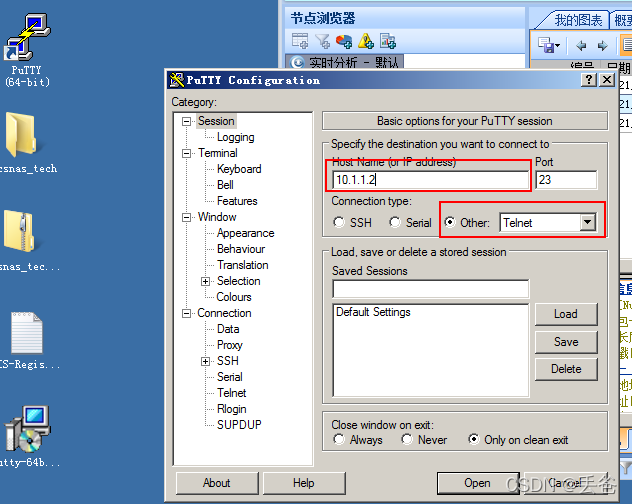Click the Port input field

click(x=566, y=180)
